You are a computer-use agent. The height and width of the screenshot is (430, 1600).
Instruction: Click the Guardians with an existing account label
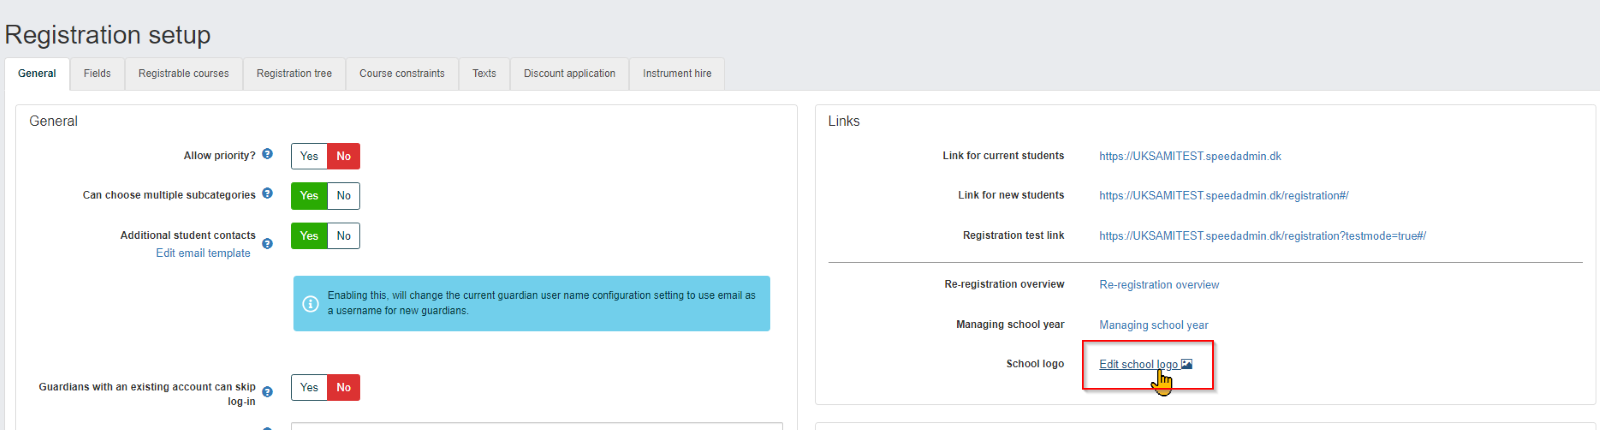coord(147,394)
